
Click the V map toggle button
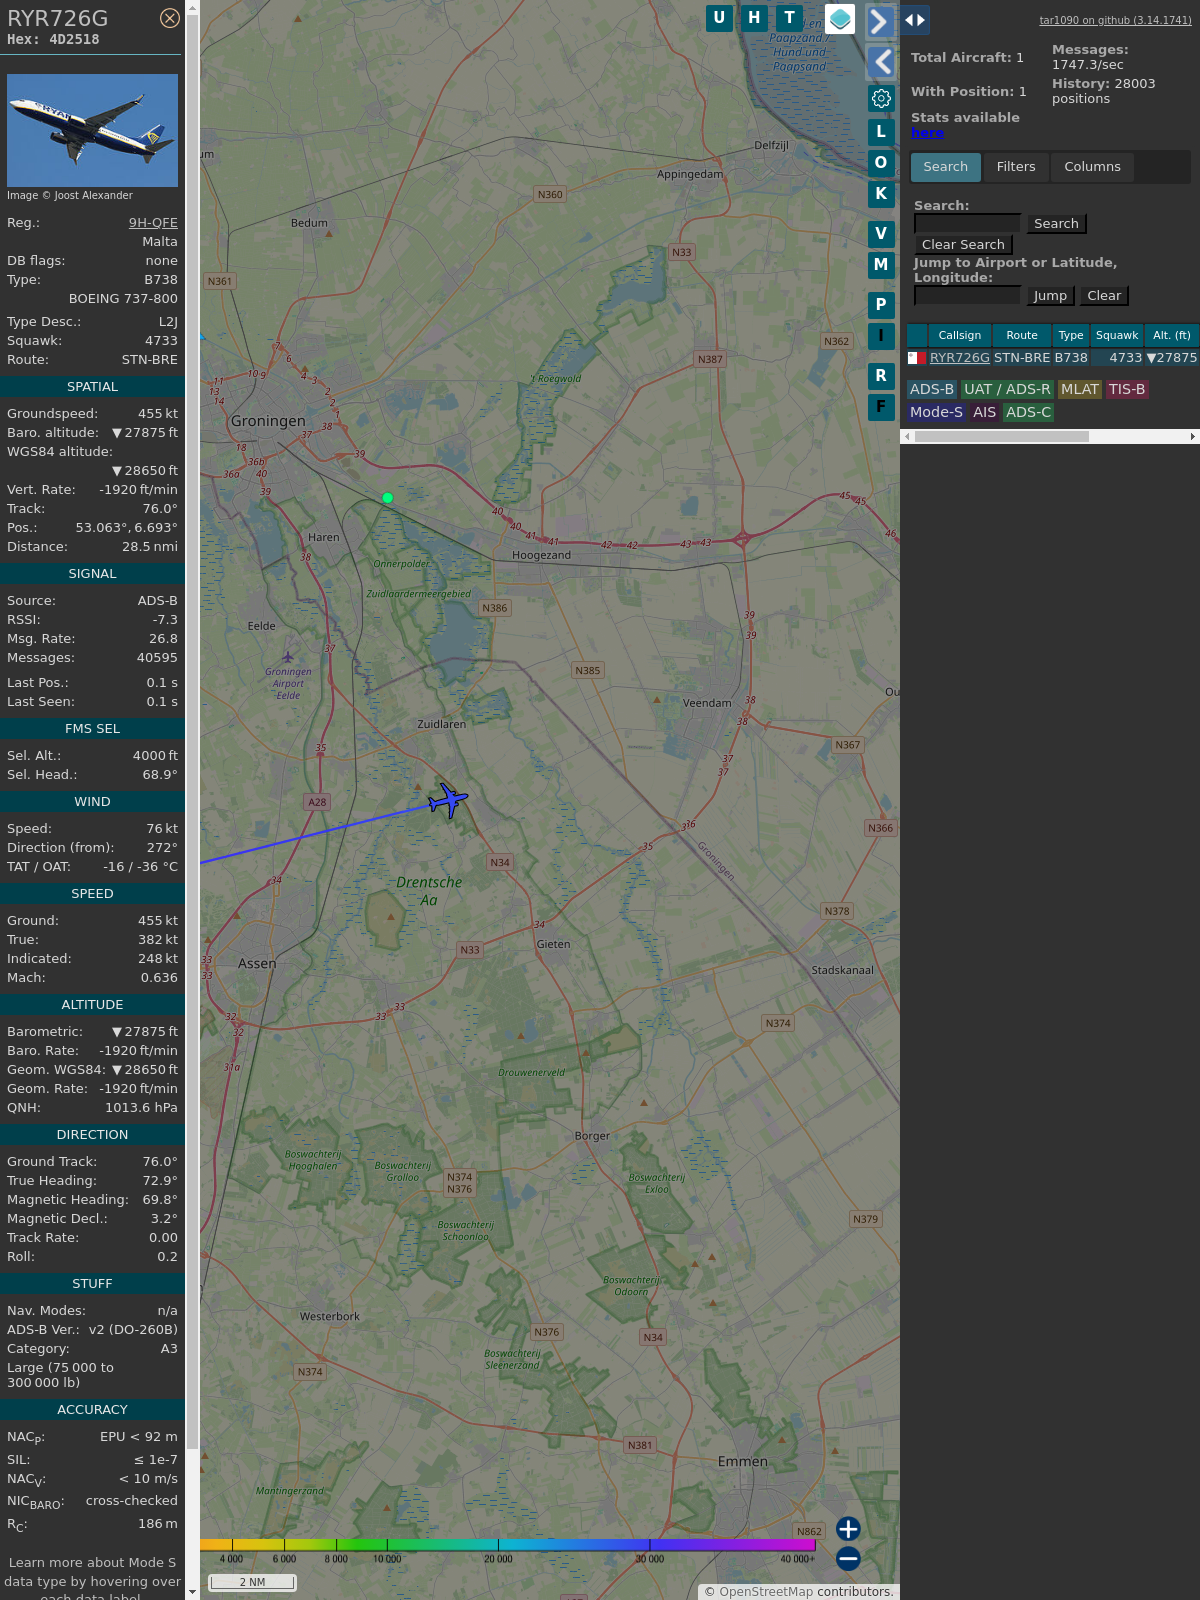point(881,234)
